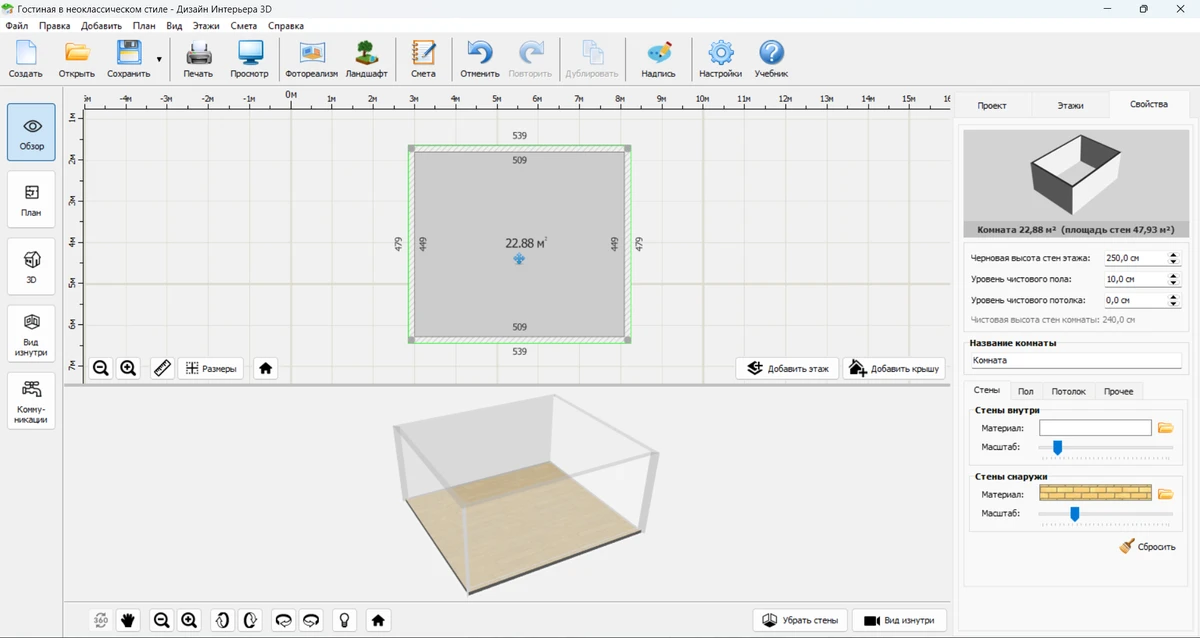Image resolution: width=1200 pixels, height=638 pixels.
Task: Switch to the Потолок tab
Action: click(1068, 391)
